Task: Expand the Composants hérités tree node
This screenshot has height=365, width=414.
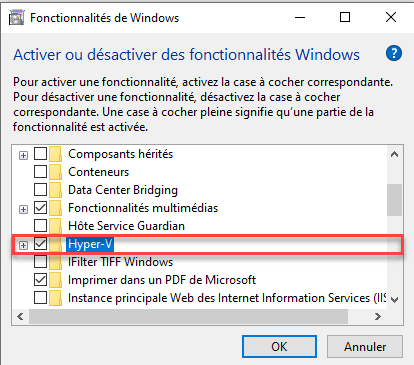Action: (x=23, y=155)
